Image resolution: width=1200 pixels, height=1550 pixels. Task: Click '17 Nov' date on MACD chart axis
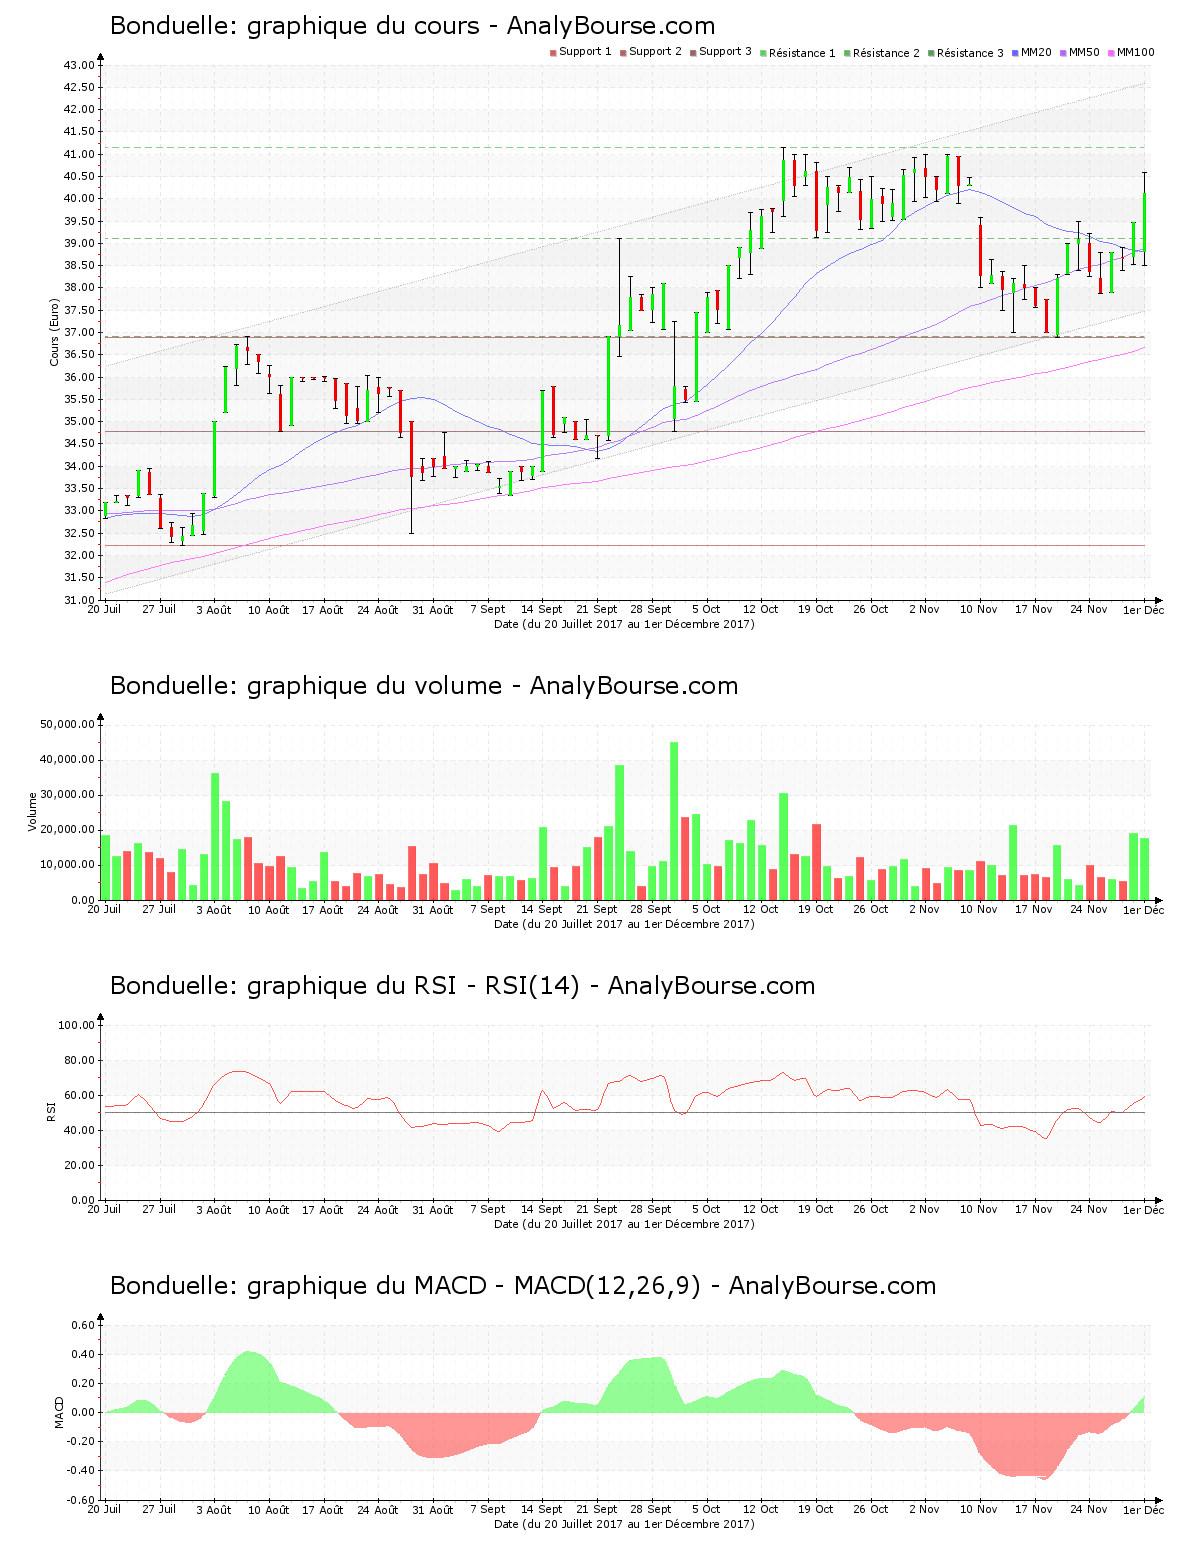click(1034, 1509)
